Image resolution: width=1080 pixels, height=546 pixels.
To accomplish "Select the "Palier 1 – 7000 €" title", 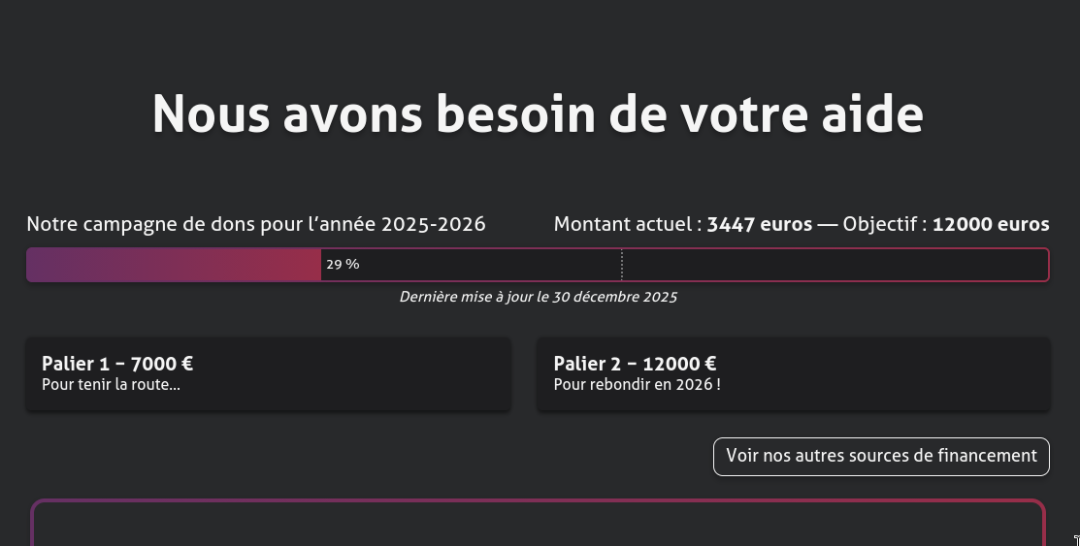I will (x=117, y=364).
